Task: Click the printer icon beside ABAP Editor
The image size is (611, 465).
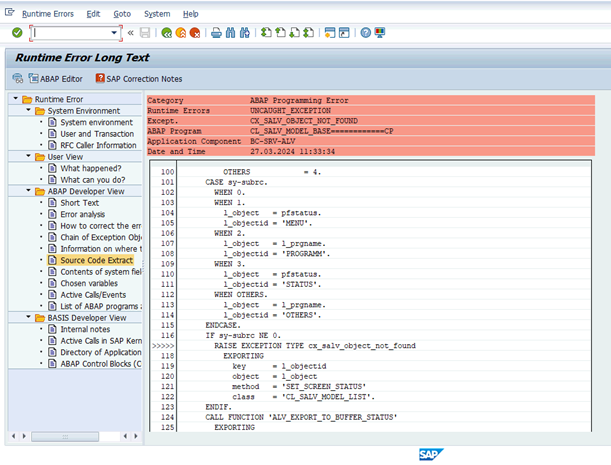Action: click(18, 78)
